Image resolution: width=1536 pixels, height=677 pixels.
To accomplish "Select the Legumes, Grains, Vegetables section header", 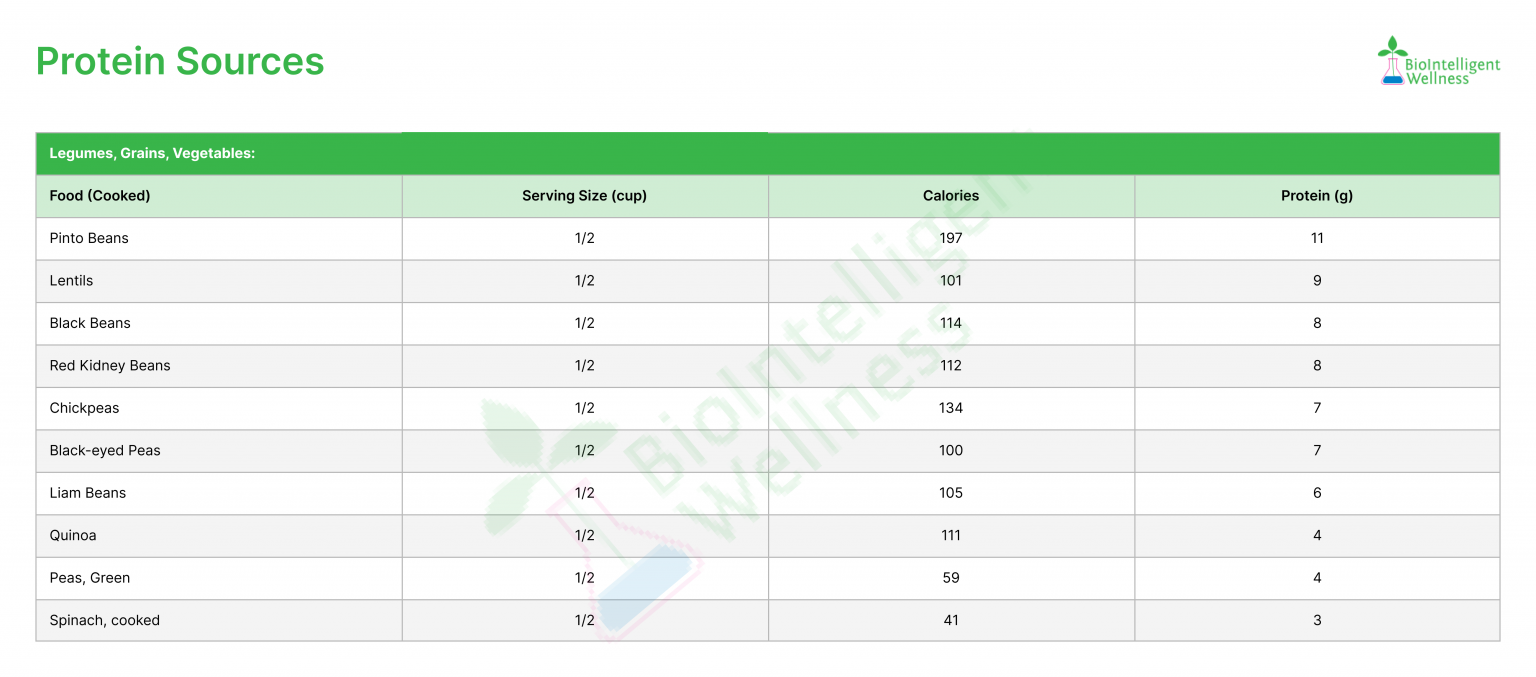I will [152, 153].
